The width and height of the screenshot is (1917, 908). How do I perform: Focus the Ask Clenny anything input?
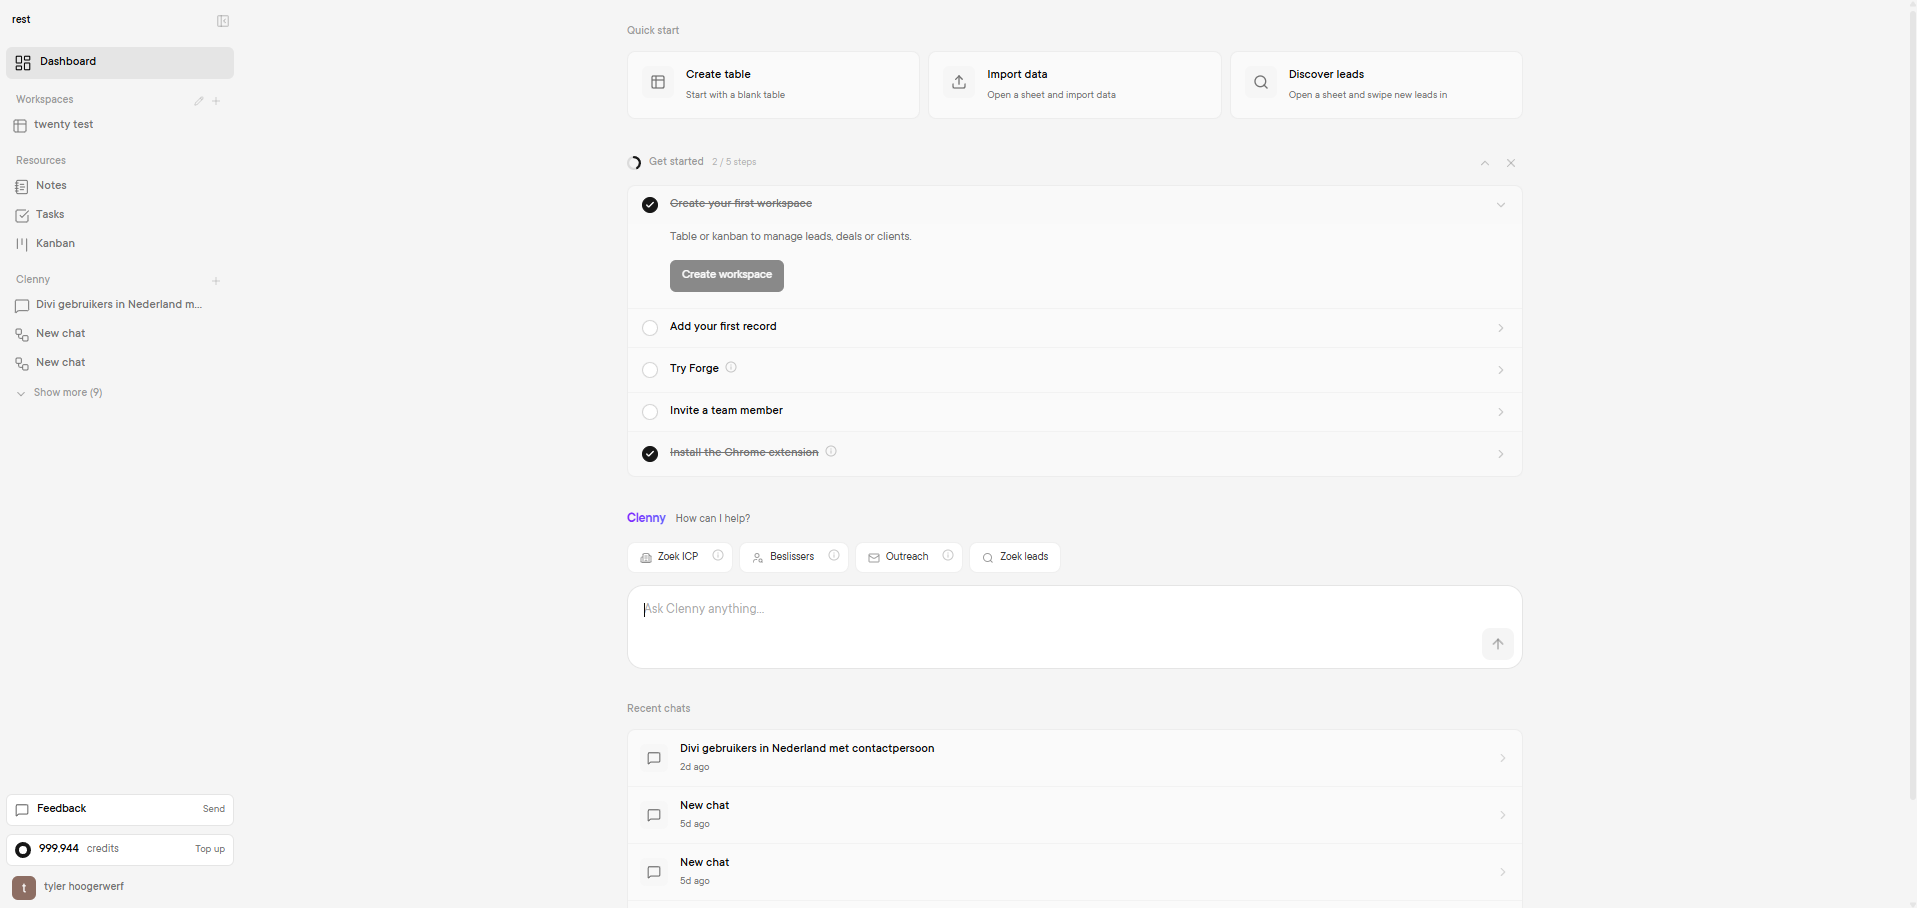1075,627
